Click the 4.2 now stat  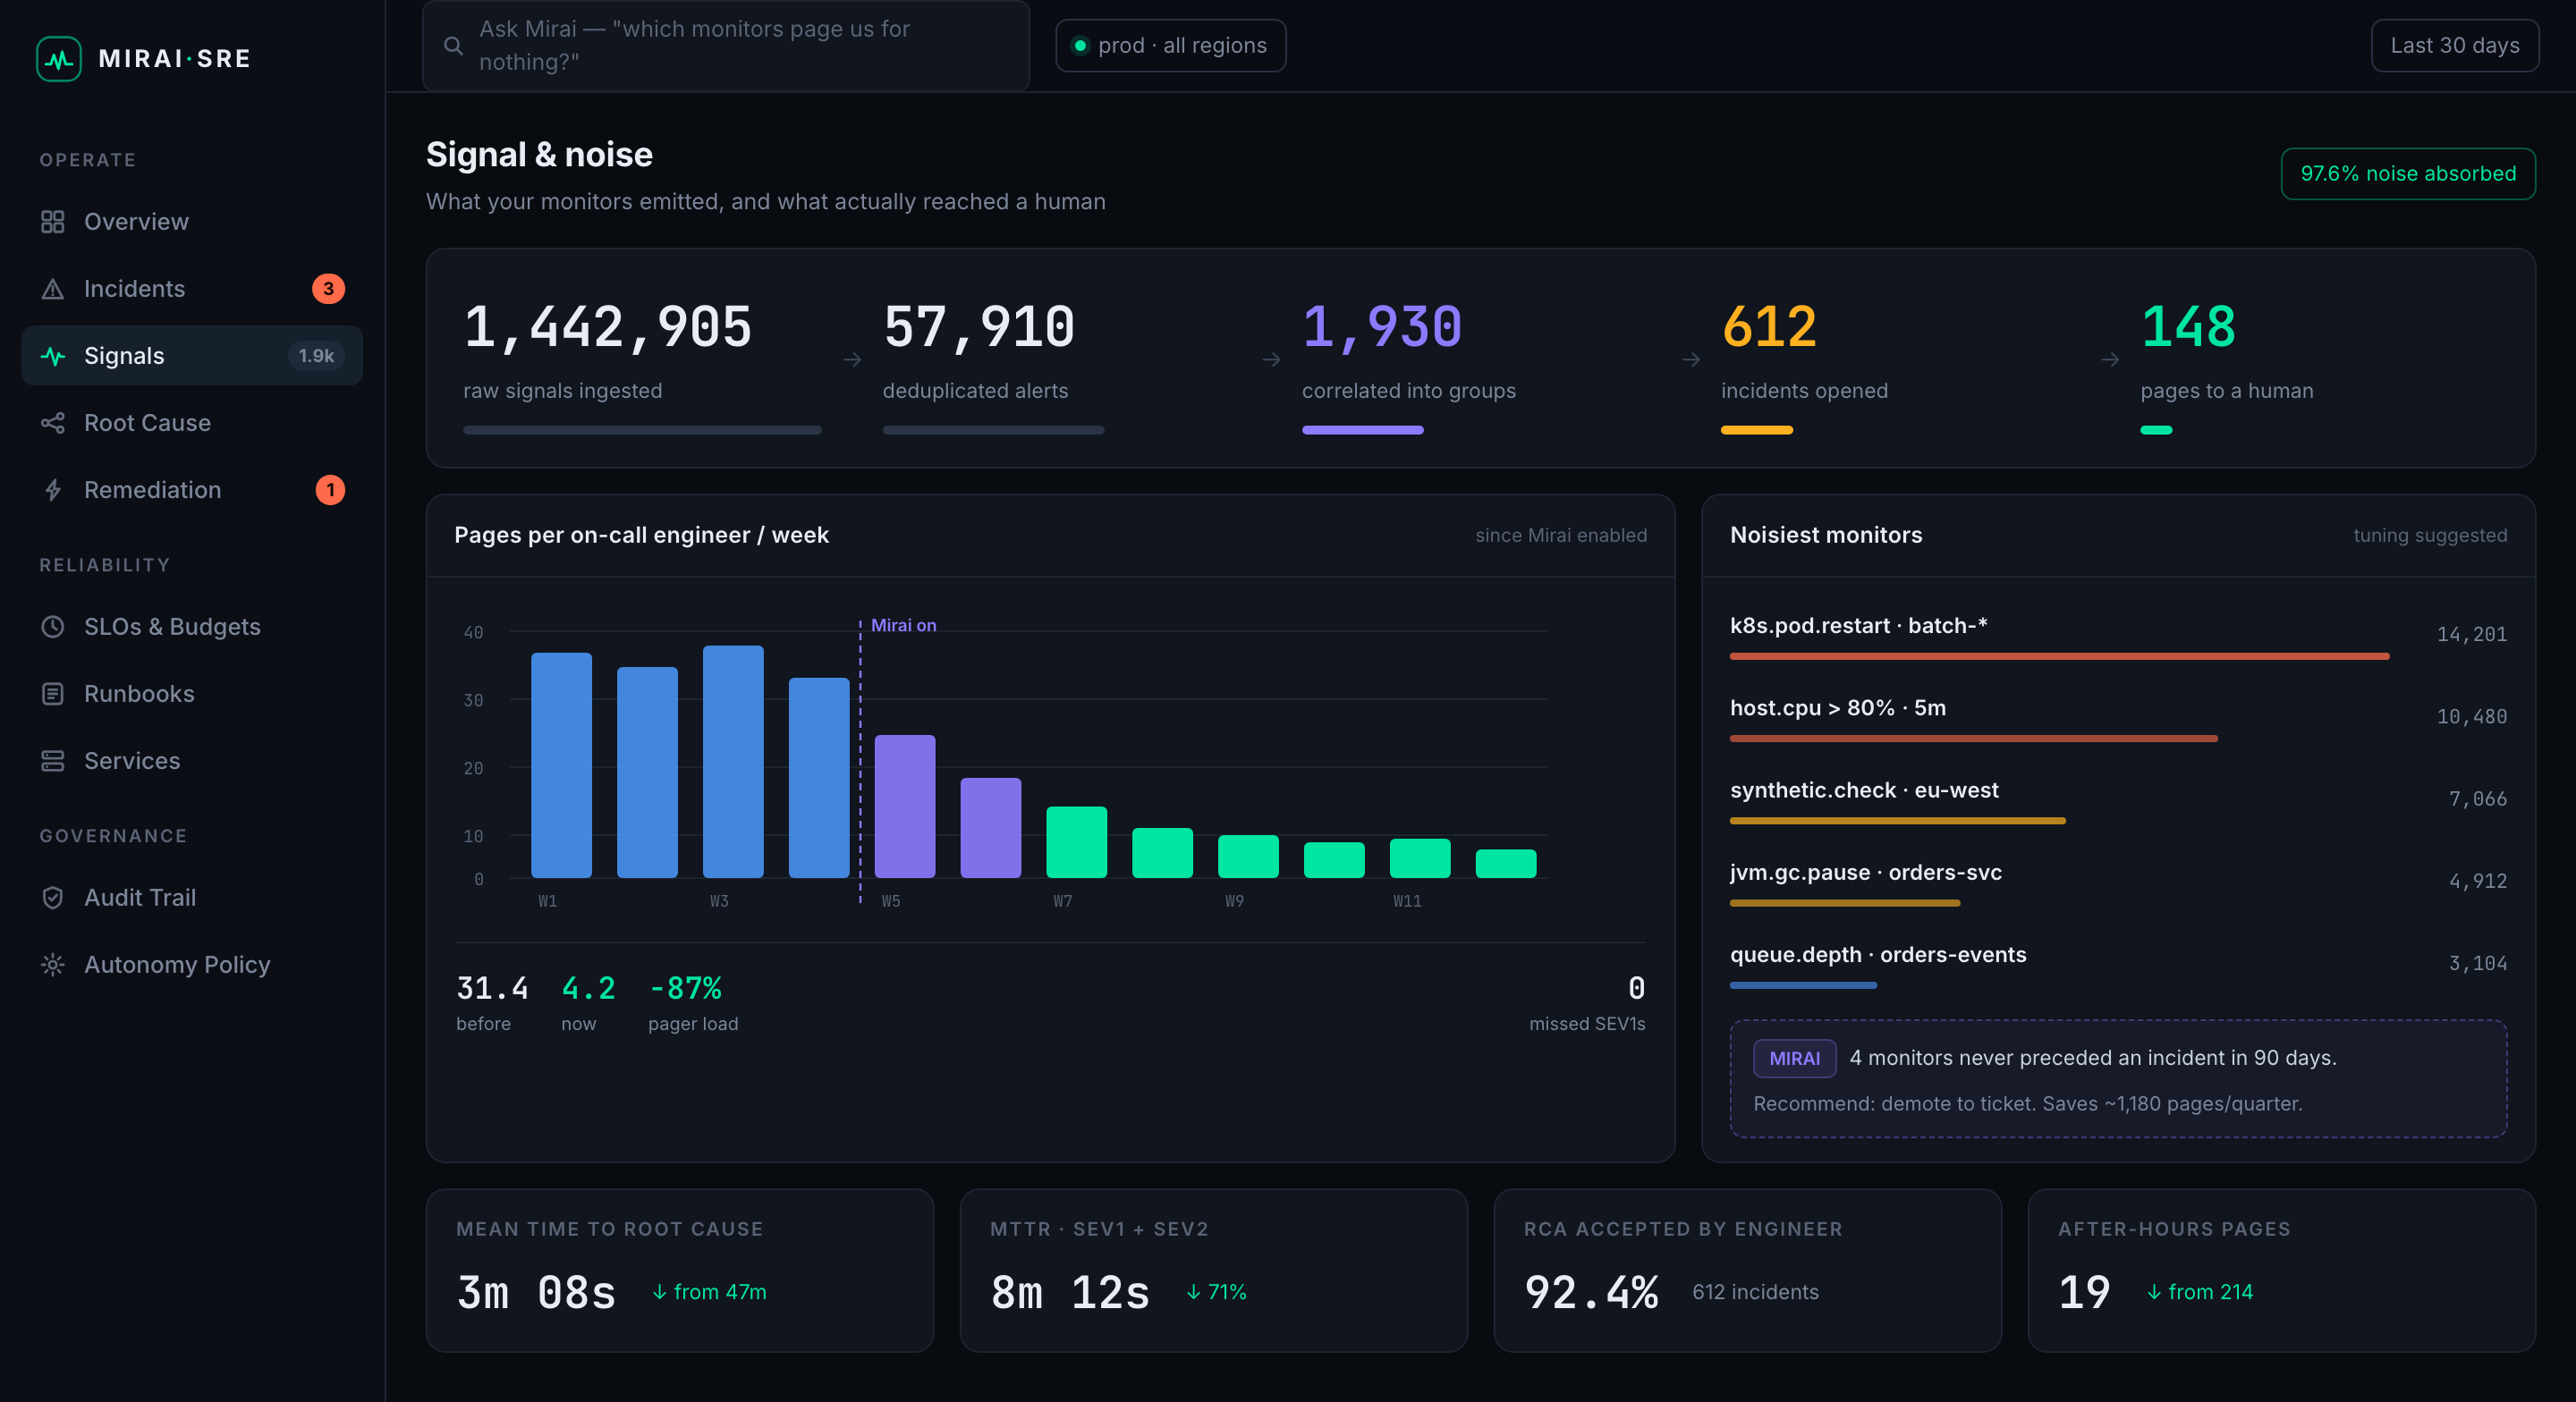click(x=588, y=1004)
